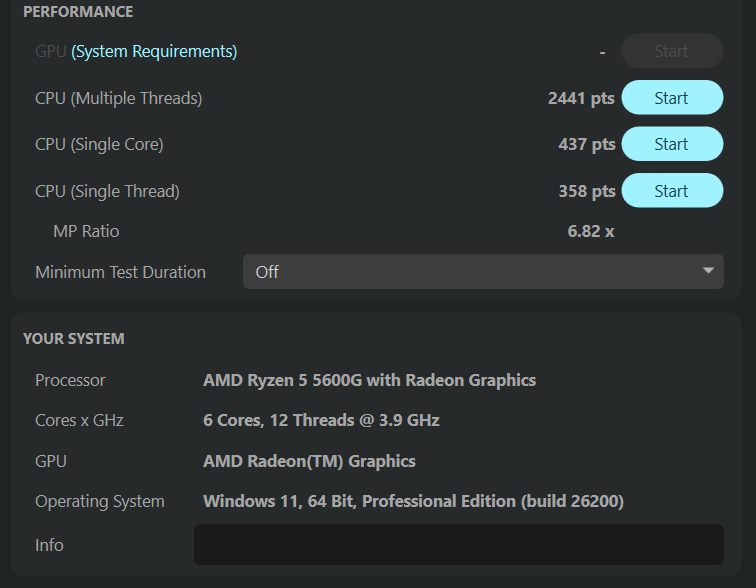
Task: Start the CPU Single Thread benchmark
Action: click(x=672, y=191)
